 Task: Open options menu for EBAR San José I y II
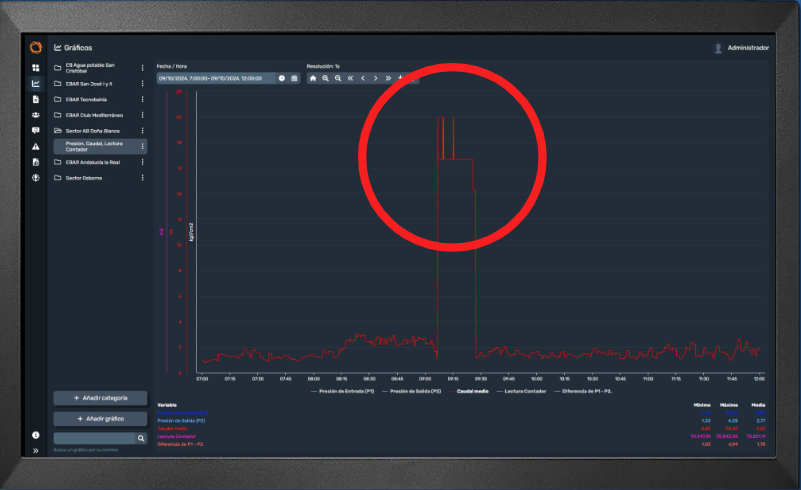coord(143,84)
